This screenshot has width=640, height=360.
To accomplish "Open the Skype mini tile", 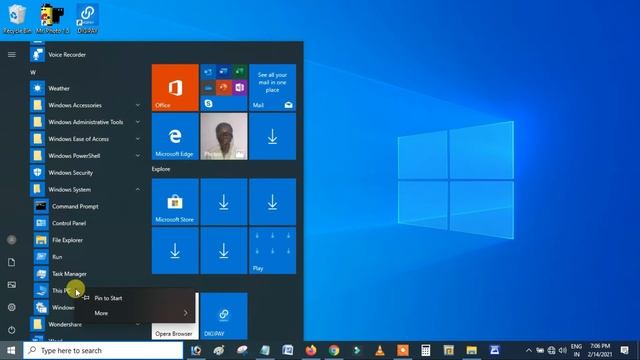I will click(209, 104).
